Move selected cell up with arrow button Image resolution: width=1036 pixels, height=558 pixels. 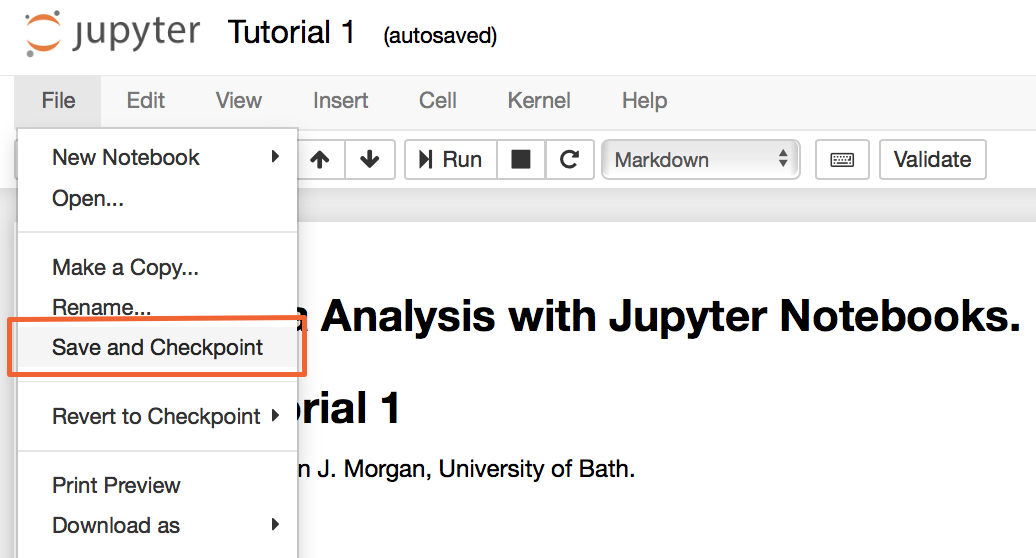tap(320, 159)
